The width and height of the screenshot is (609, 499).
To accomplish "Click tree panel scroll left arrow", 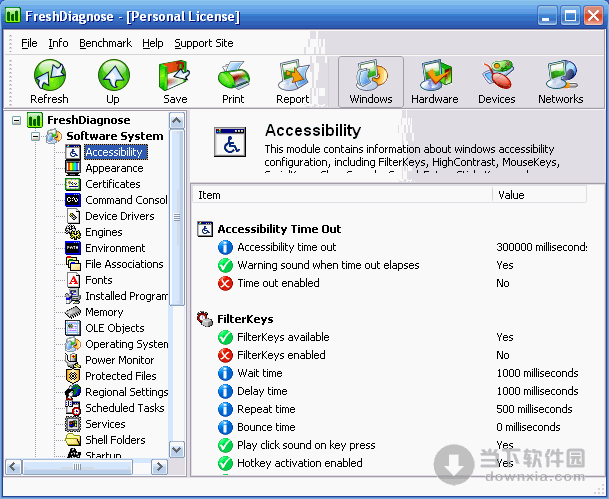I will click(13, 466).
